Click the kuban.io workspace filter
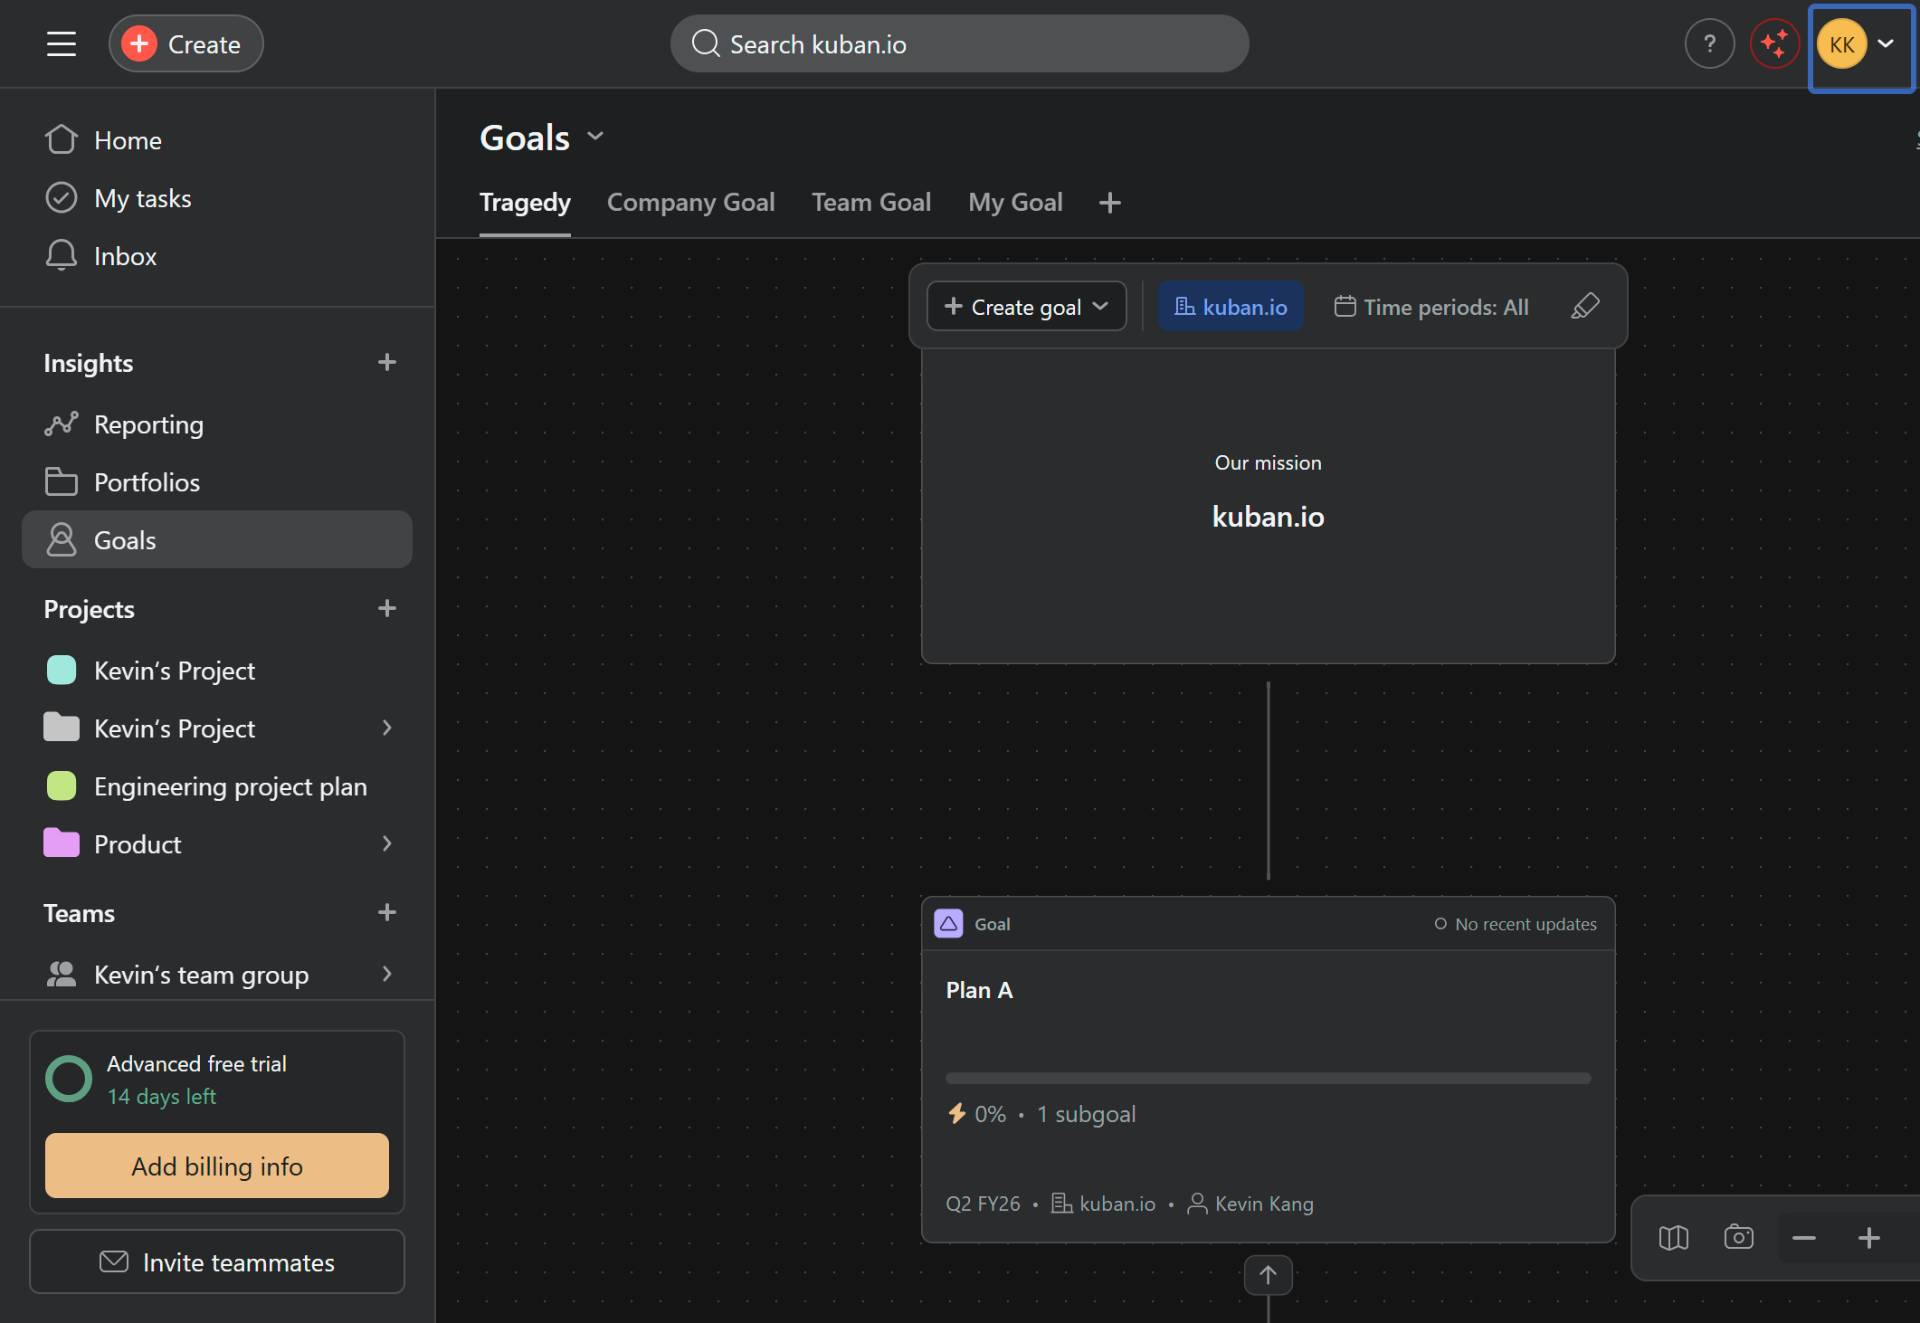1920x1323 pixels. click(1230, 306)
